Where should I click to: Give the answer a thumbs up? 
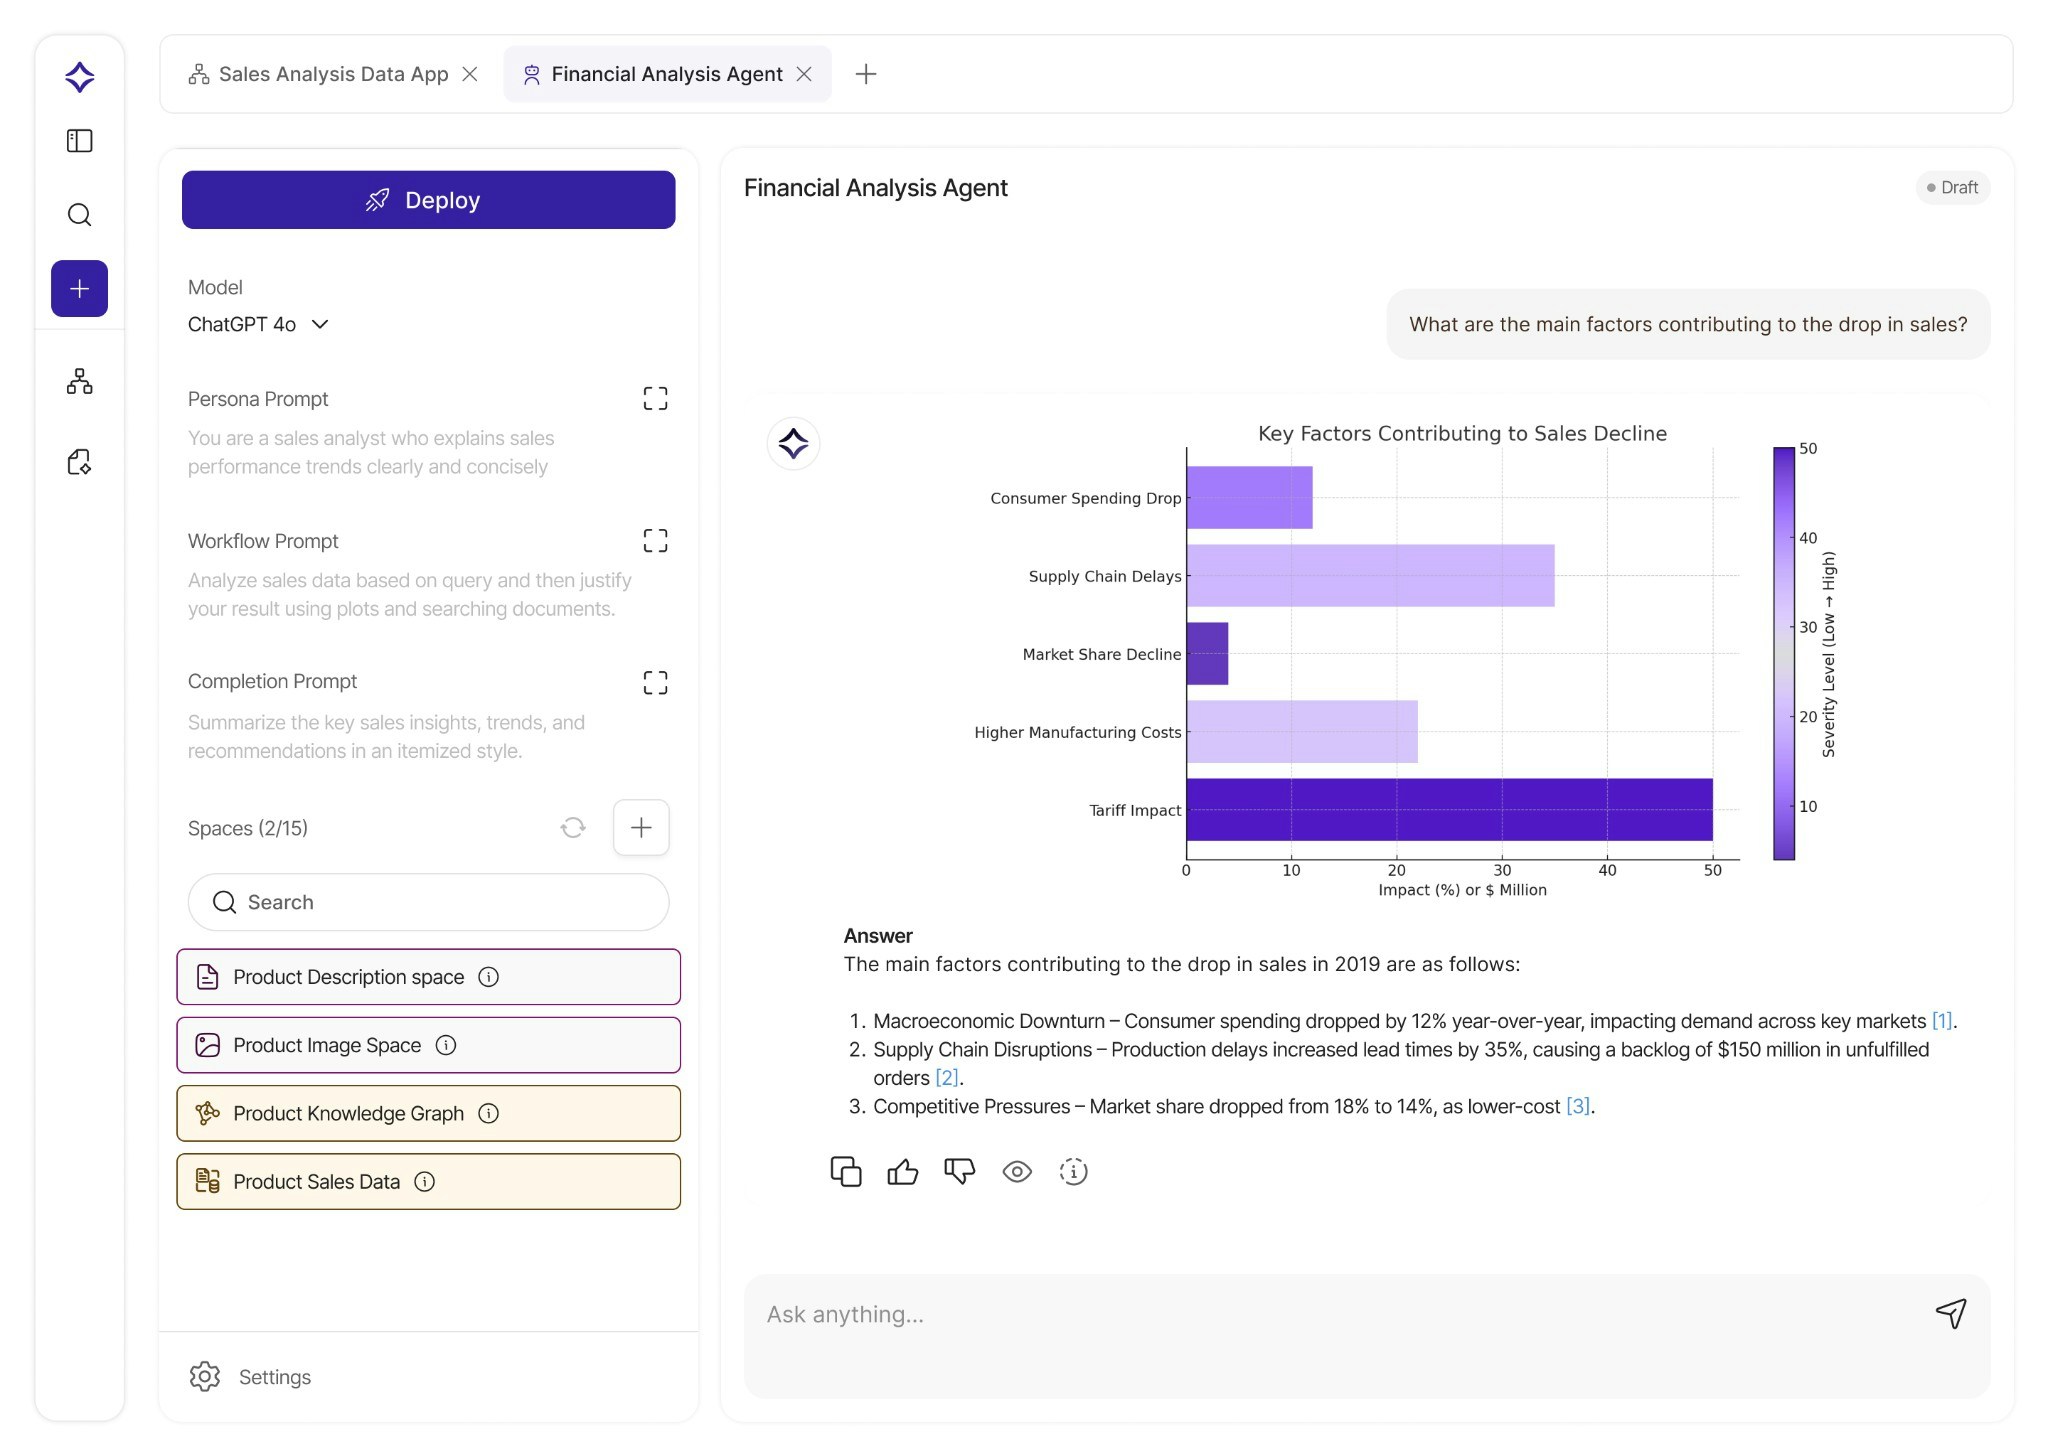coord(902,1171)
